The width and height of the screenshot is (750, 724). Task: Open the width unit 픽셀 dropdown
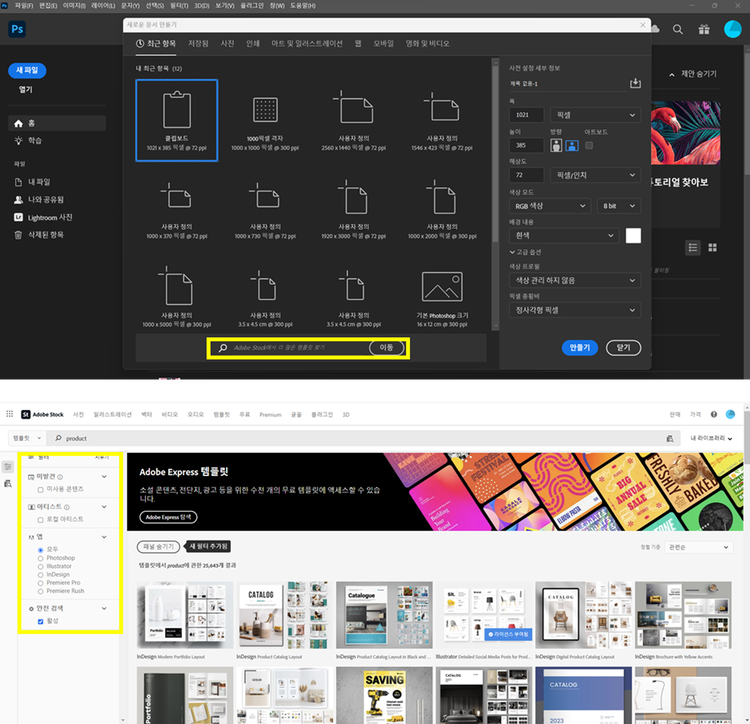point(596,115)
